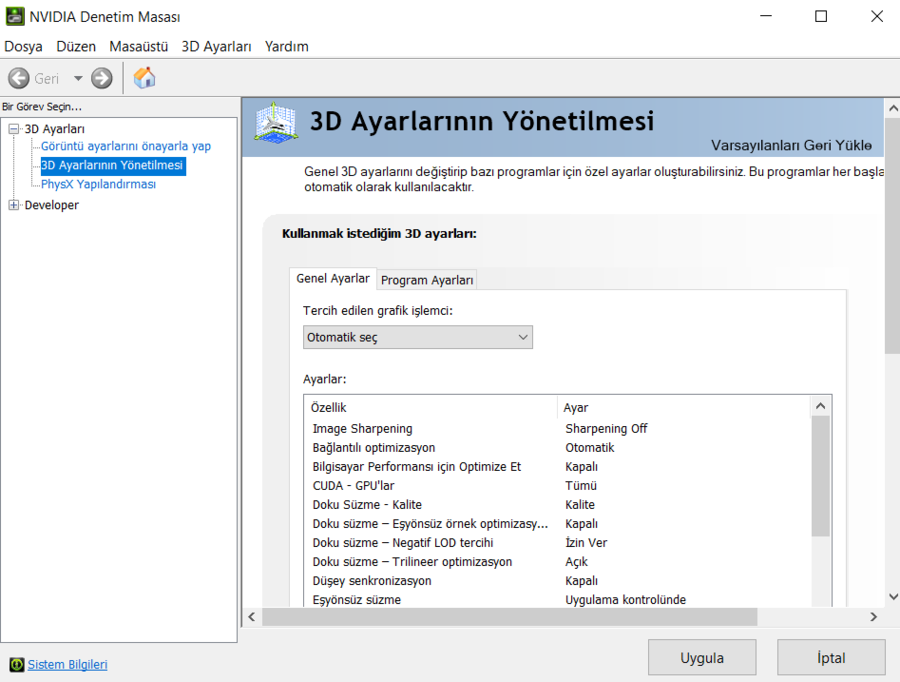Image resolution: width=900 pixels, height=682 pixels.
Task: Select the CUDA - GPU'lar setting row
Action: (x=558, y=486)
